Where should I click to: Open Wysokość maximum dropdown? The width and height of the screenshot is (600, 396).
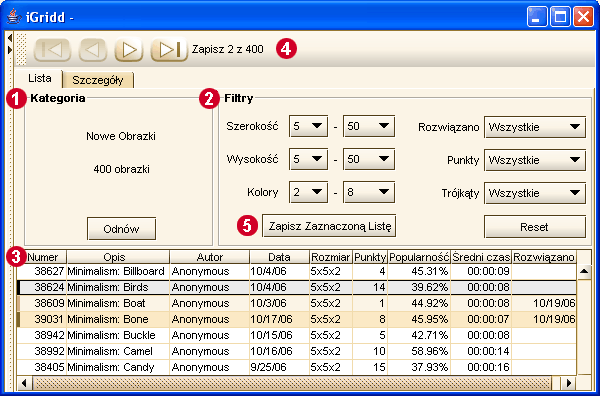tap(369, 159)
